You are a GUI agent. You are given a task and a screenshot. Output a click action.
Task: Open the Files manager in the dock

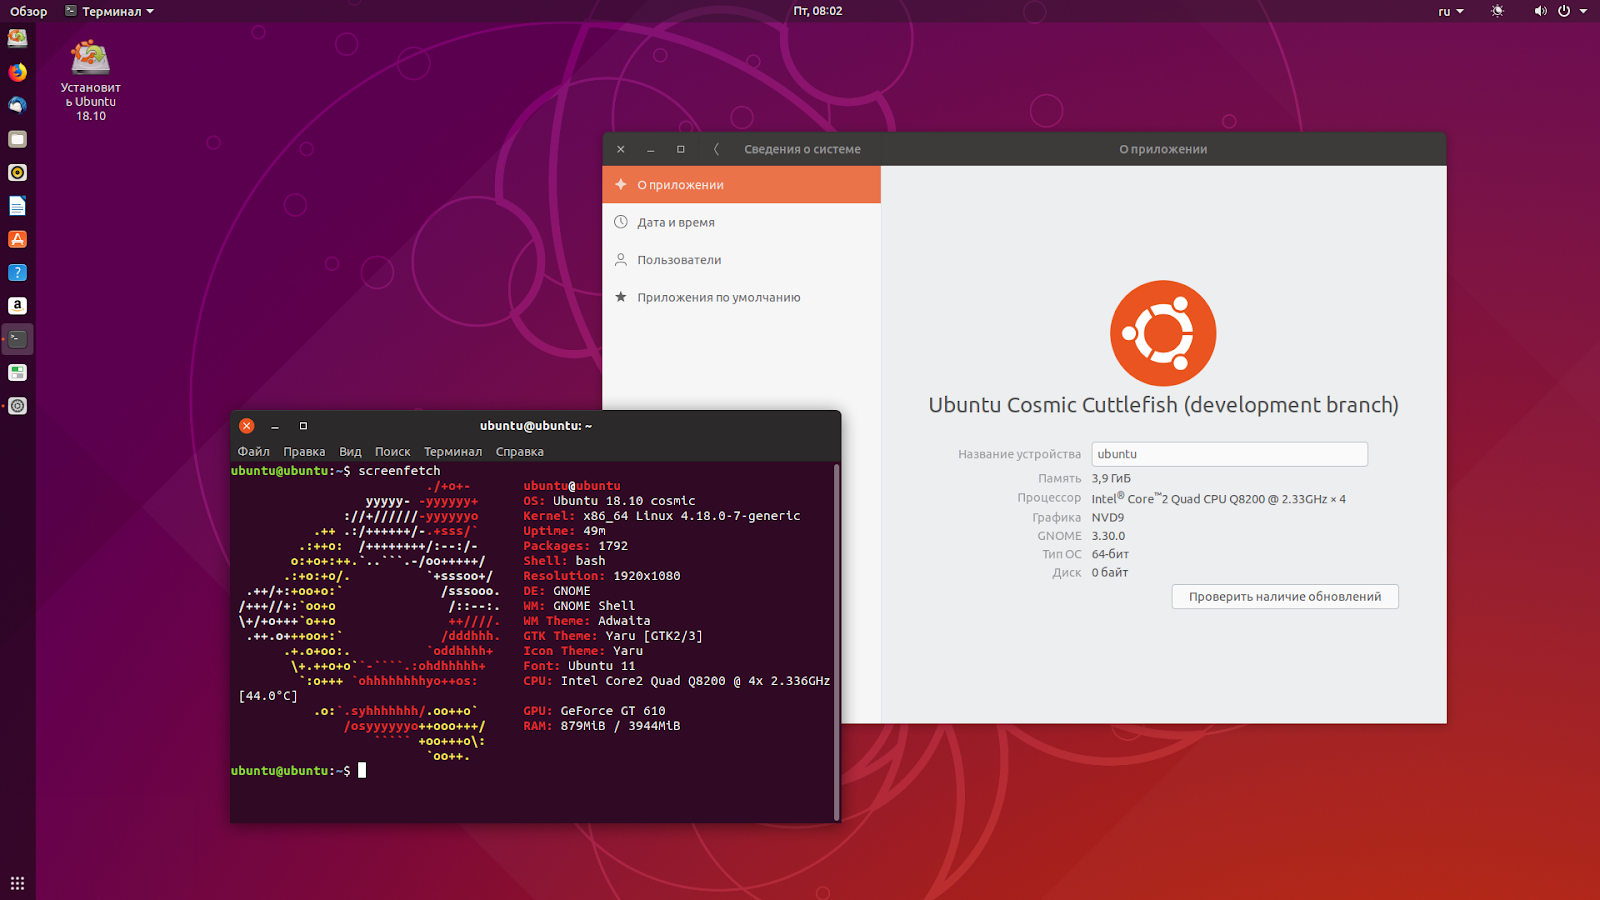[x=17, y=139]
